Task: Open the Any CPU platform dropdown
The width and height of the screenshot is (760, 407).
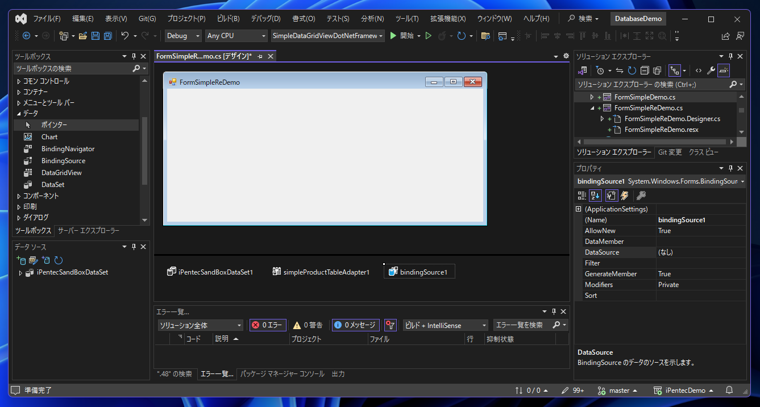Action: [236, 36]
